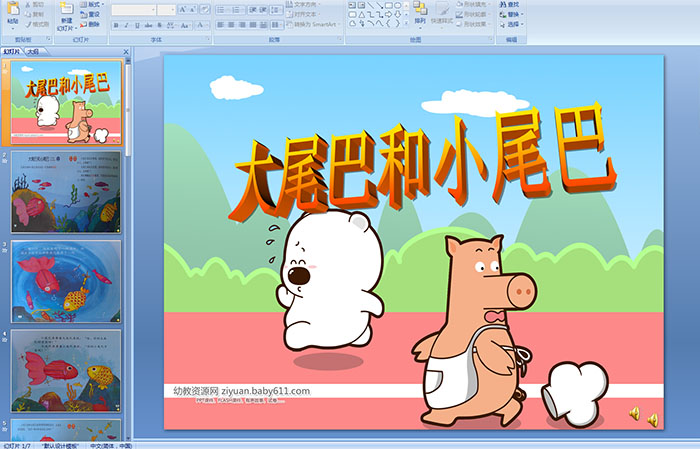Align text left in paragraph group
Image resolution: width=700 pixels, height=449 pixels.
coord(220,25)
